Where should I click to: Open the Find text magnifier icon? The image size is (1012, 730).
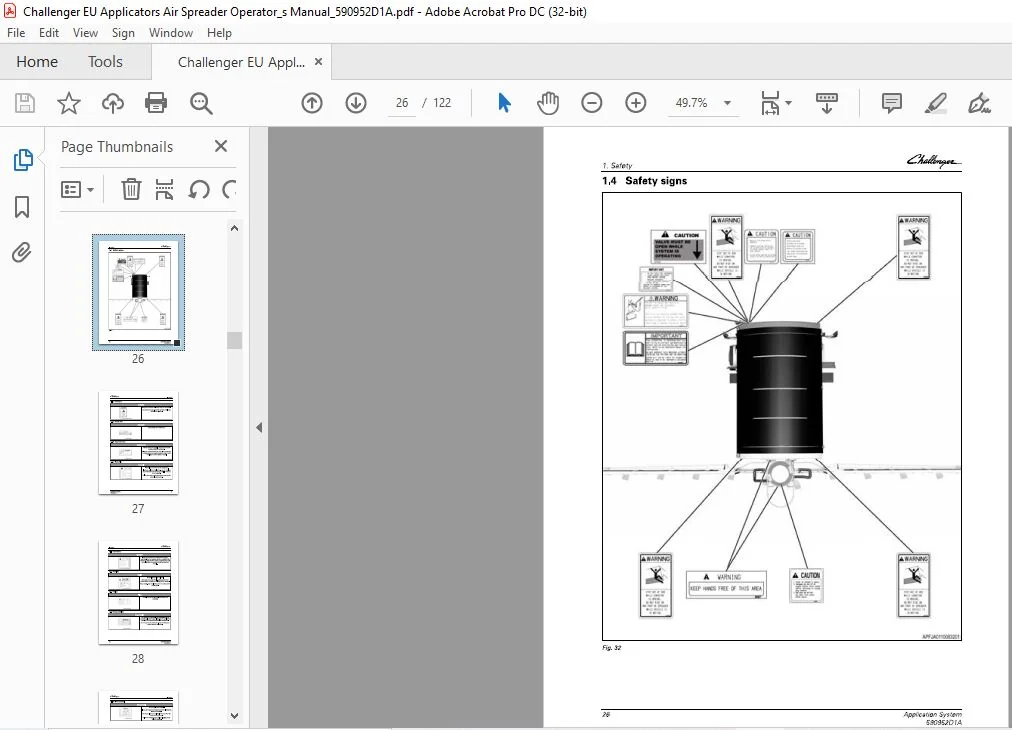201,103
